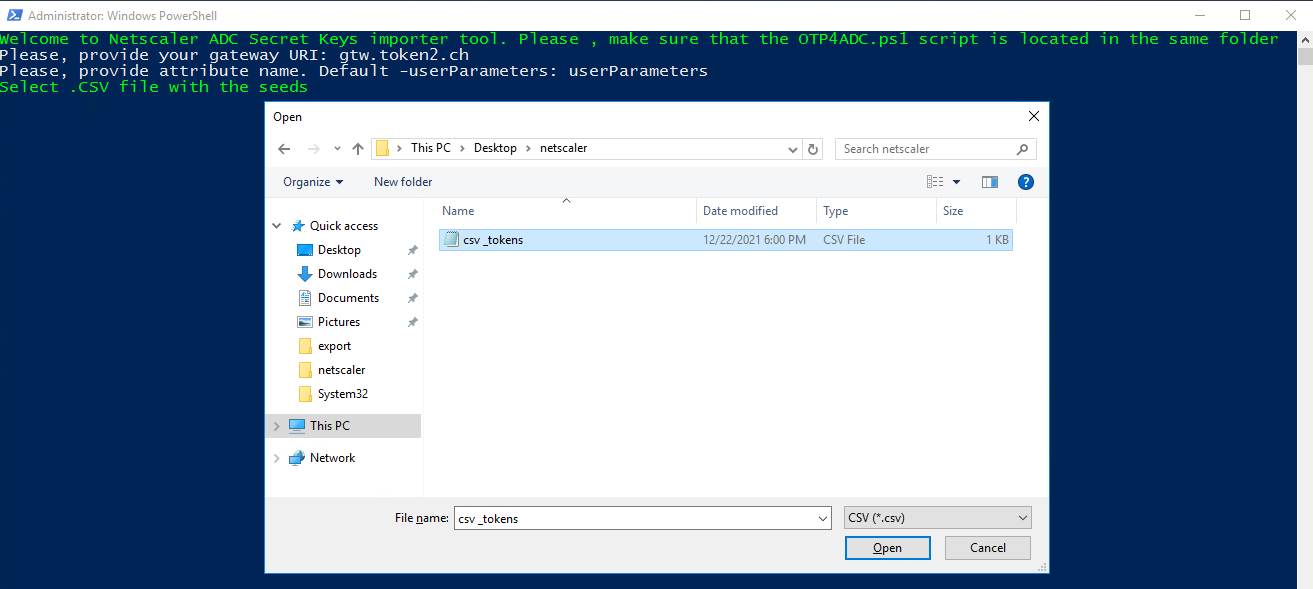Click the folder icon in address bar
This screenshot has width=1313, height=589.
(383, 148)
